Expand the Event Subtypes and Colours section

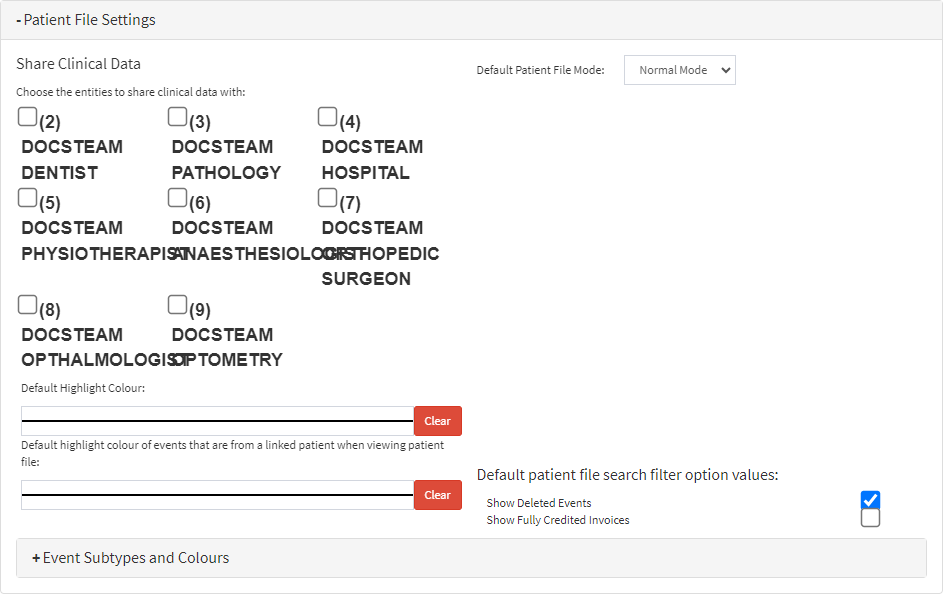click(x=131, y=558)
